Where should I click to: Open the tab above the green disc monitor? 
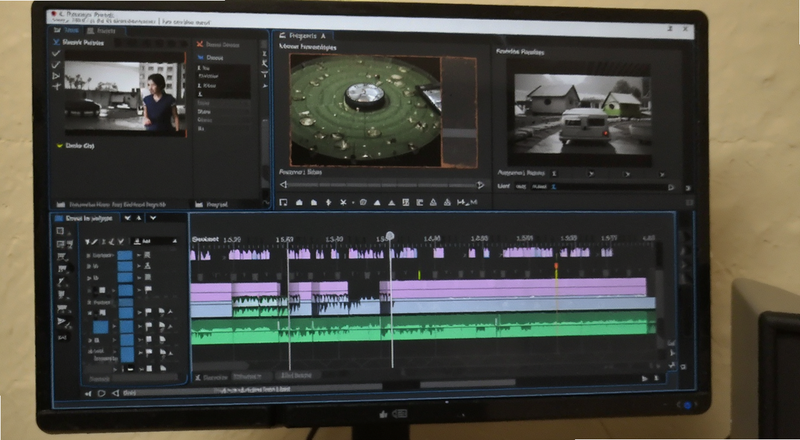pos(306,36)
